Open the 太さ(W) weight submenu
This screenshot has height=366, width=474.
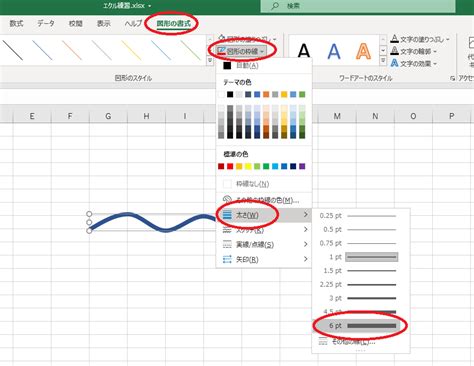[x=264, y=215]
